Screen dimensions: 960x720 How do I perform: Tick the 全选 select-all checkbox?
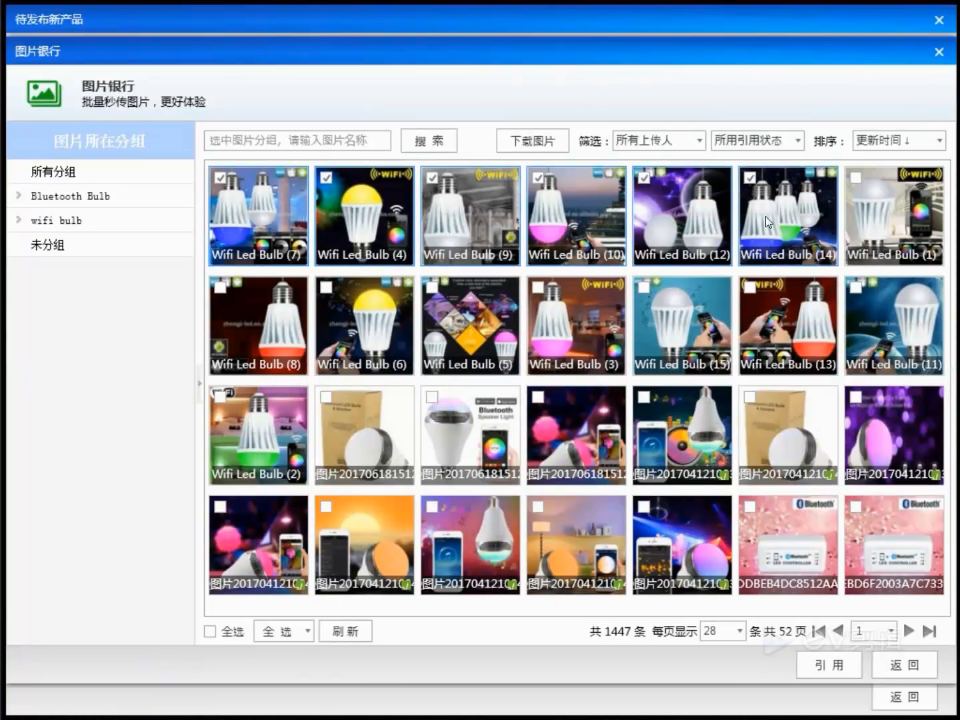210,631
